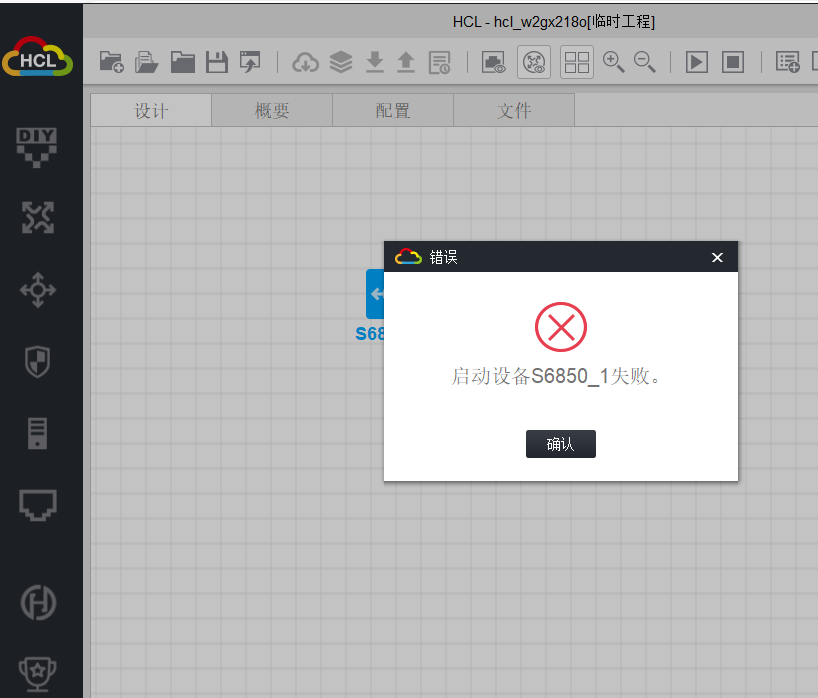
Task: Confirm the error with 确认 button
Action: pyautogui.click(x=560, y=444)
